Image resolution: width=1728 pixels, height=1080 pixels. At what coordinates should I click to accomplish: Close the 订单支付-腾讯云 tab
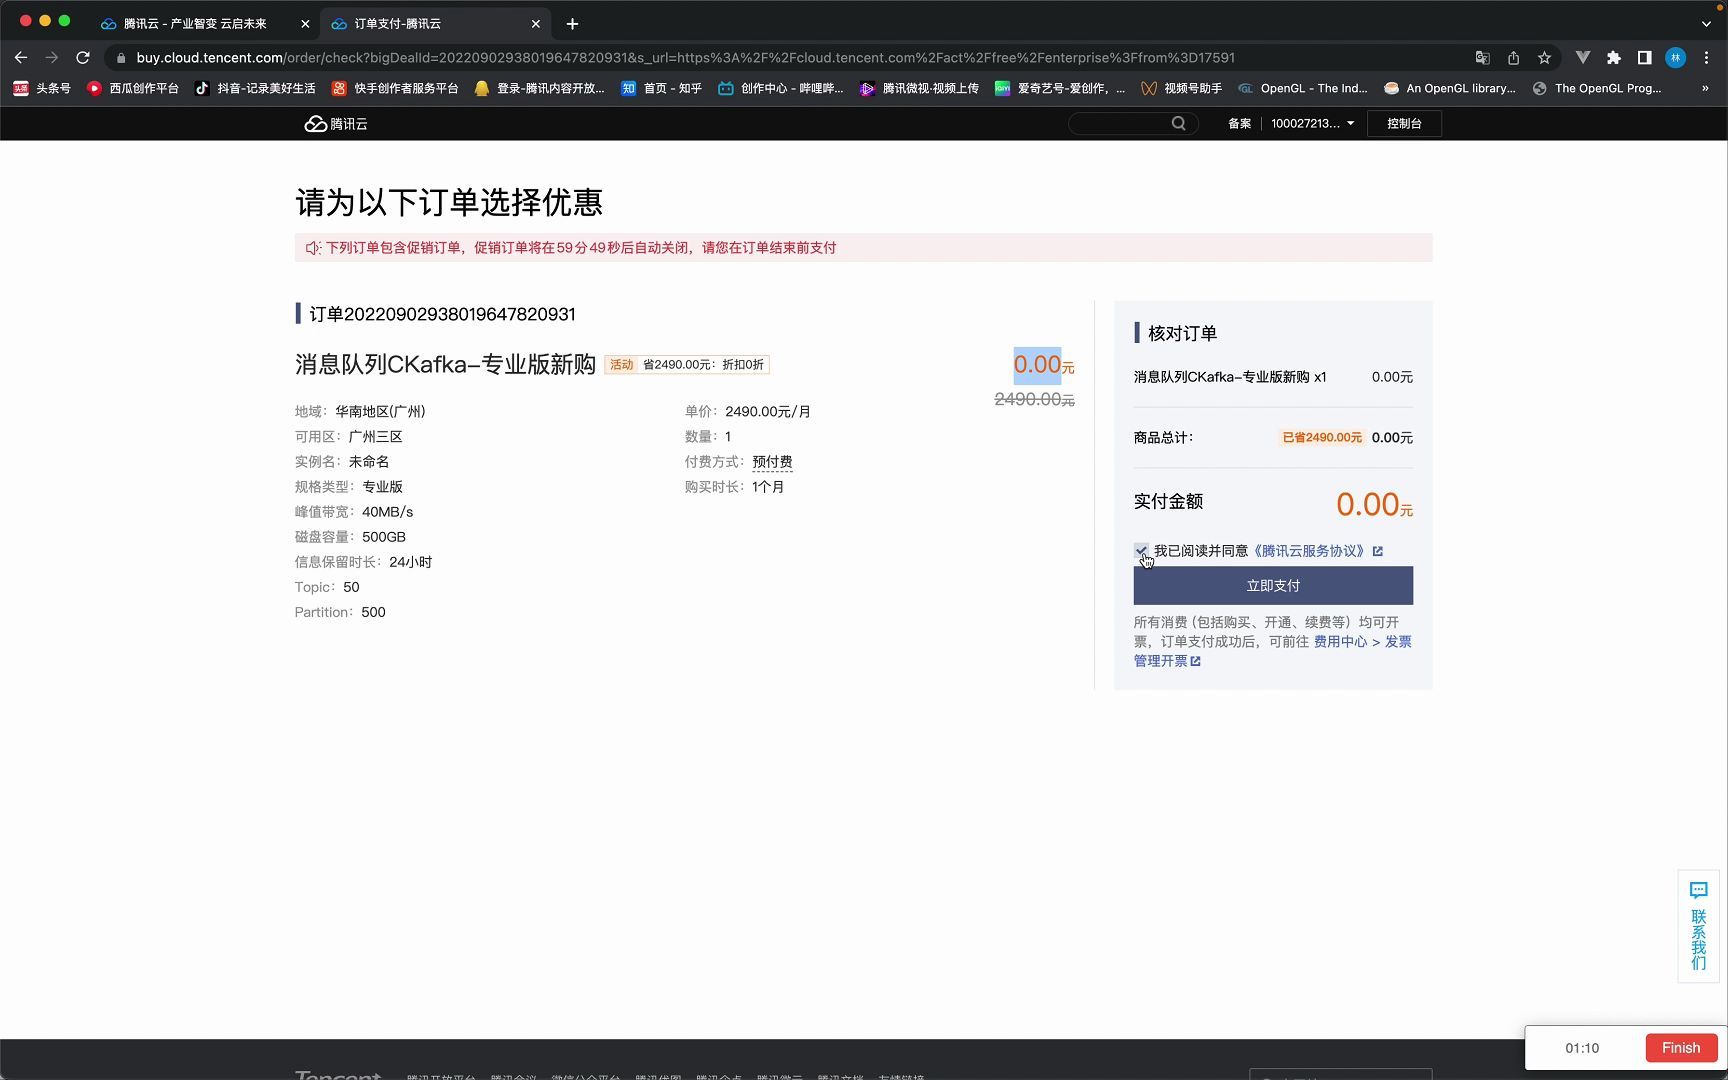[536, 24]
